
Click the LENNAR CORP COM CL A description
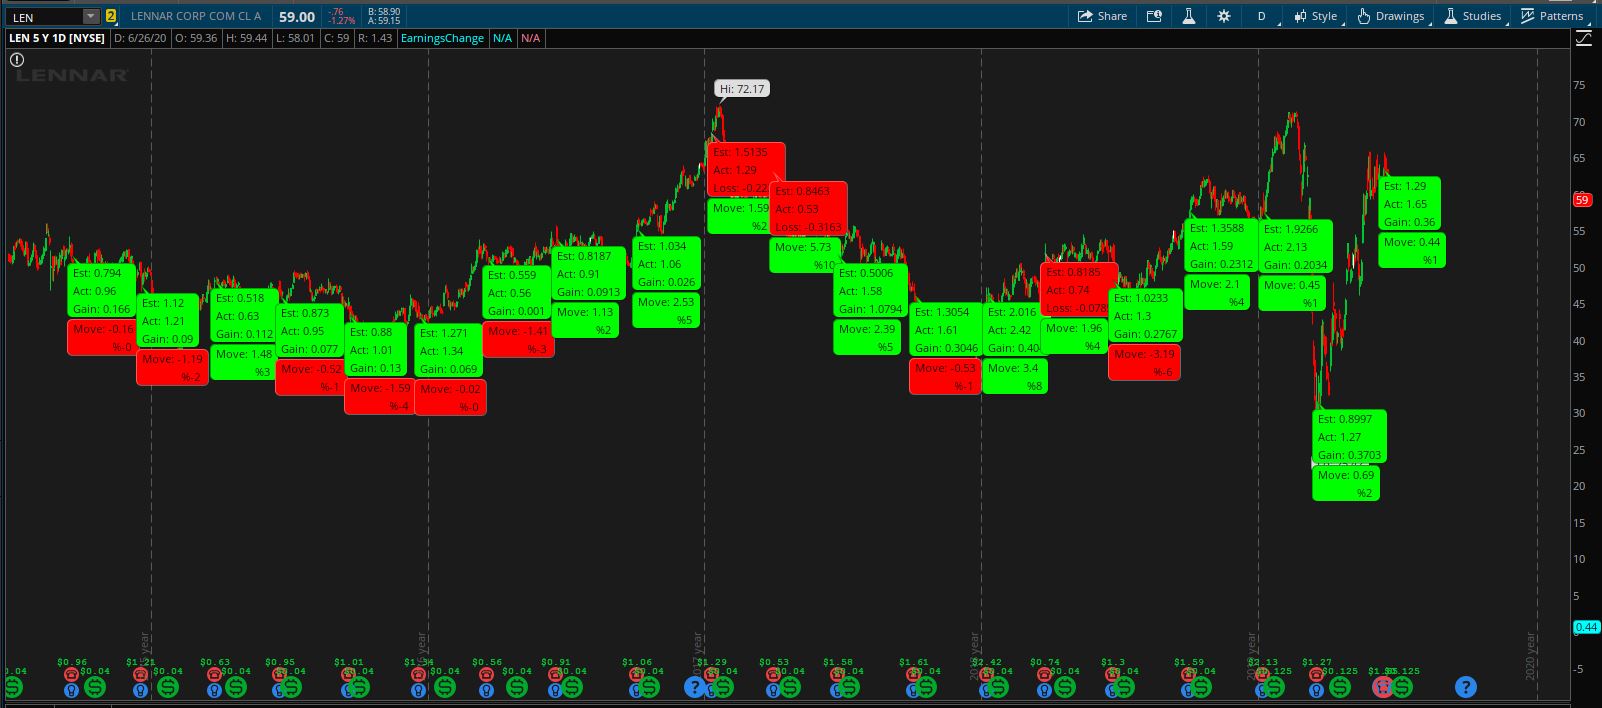pyautogui.click(x=196, y=16)
